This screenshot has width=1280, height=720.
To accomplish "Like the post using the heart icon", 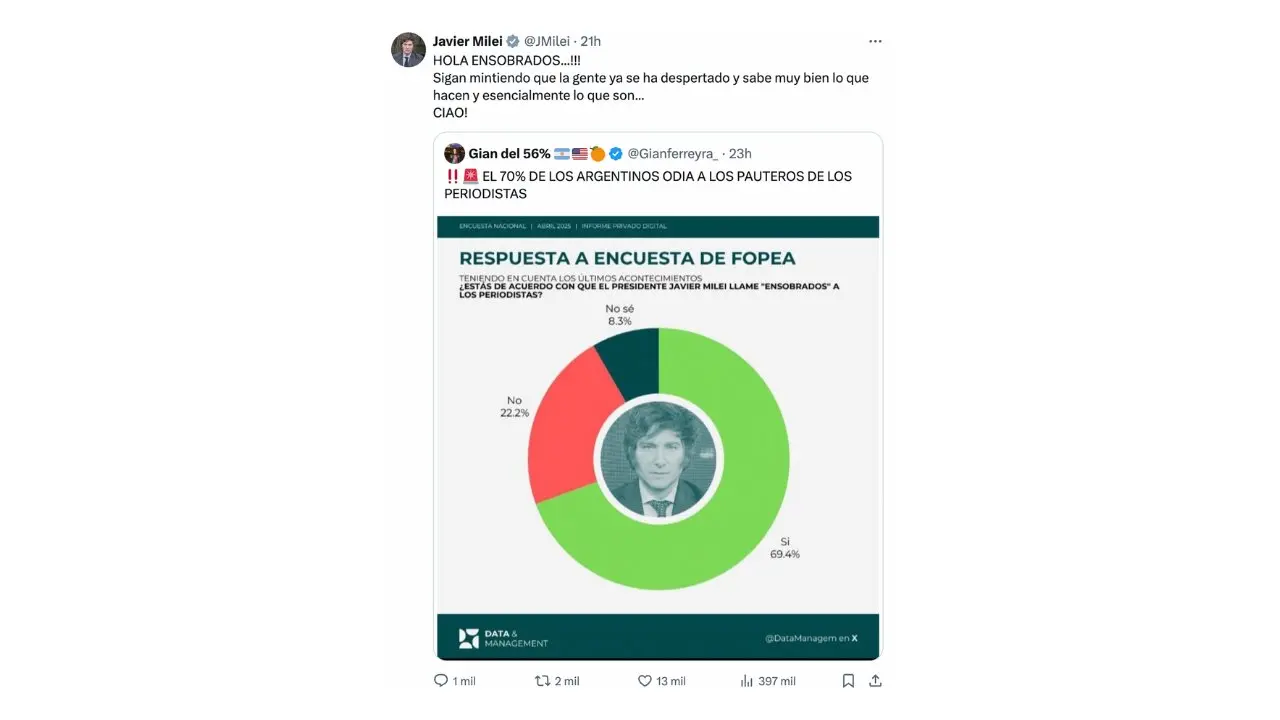I will 645,680.
